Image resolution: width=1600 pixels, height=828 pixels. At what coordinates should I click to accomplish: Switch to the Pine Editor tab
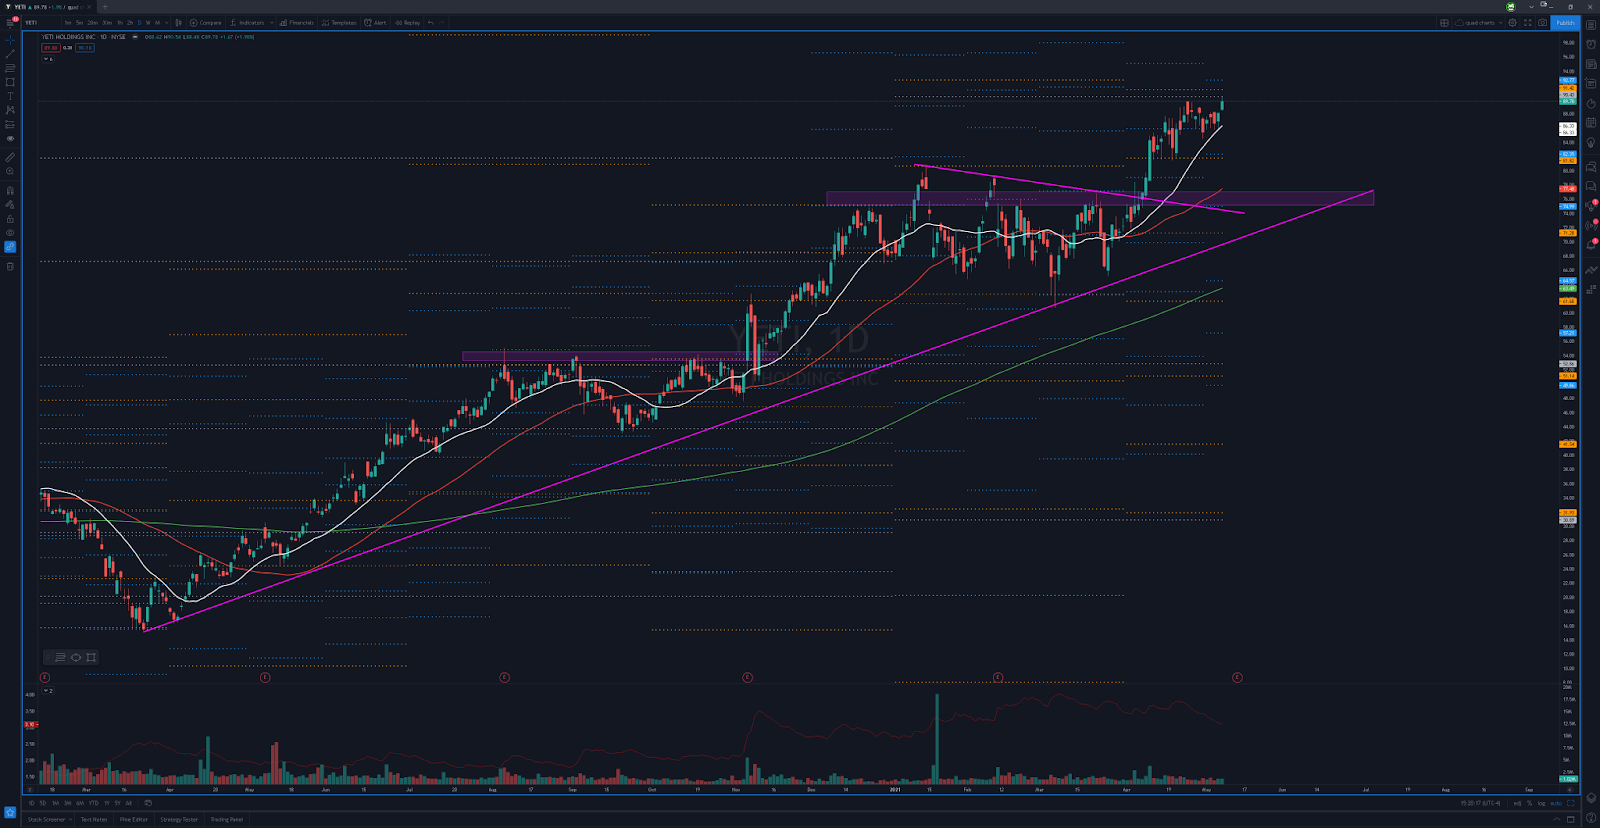coord(134,820)
